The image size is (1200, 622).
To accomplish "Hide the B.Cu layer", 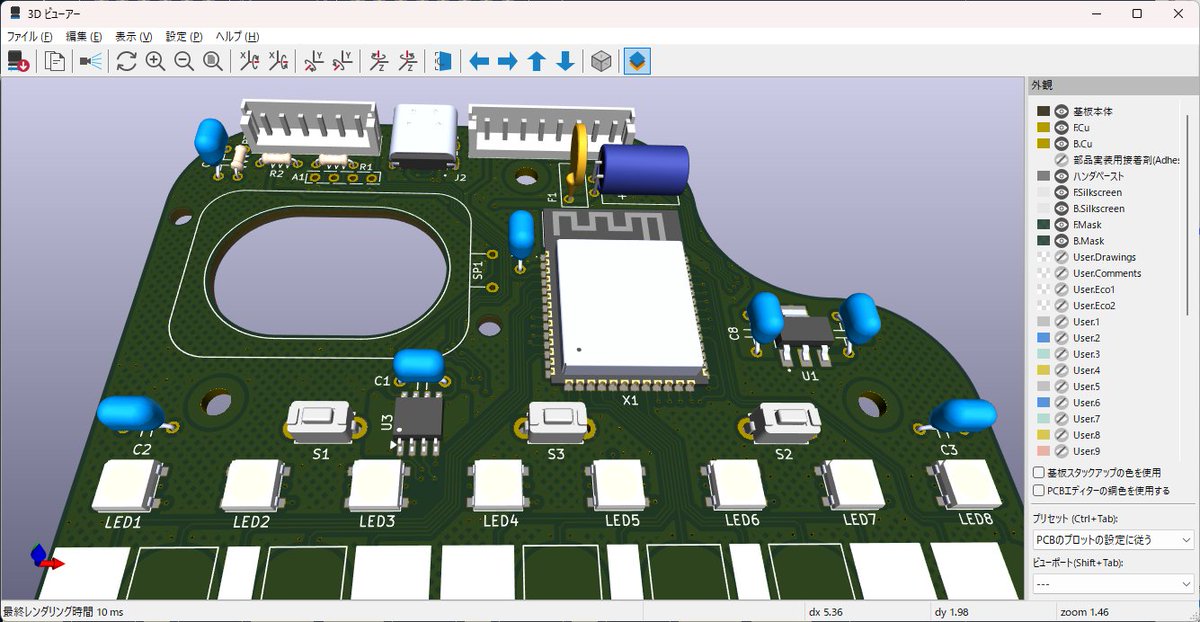I will pyautogui.click(x=1062, y=144).
